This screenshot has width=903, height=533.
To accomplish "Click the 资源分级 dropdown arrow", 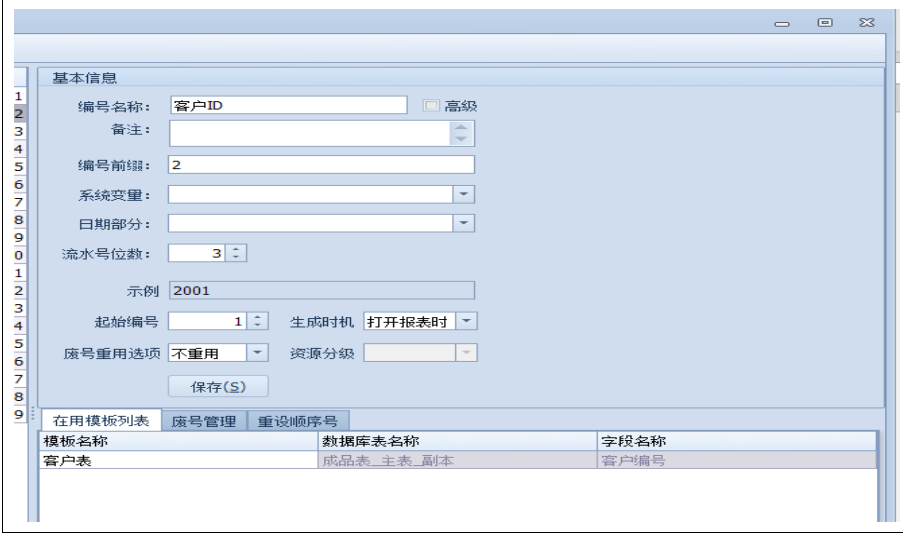I will [x=464, y=353].
